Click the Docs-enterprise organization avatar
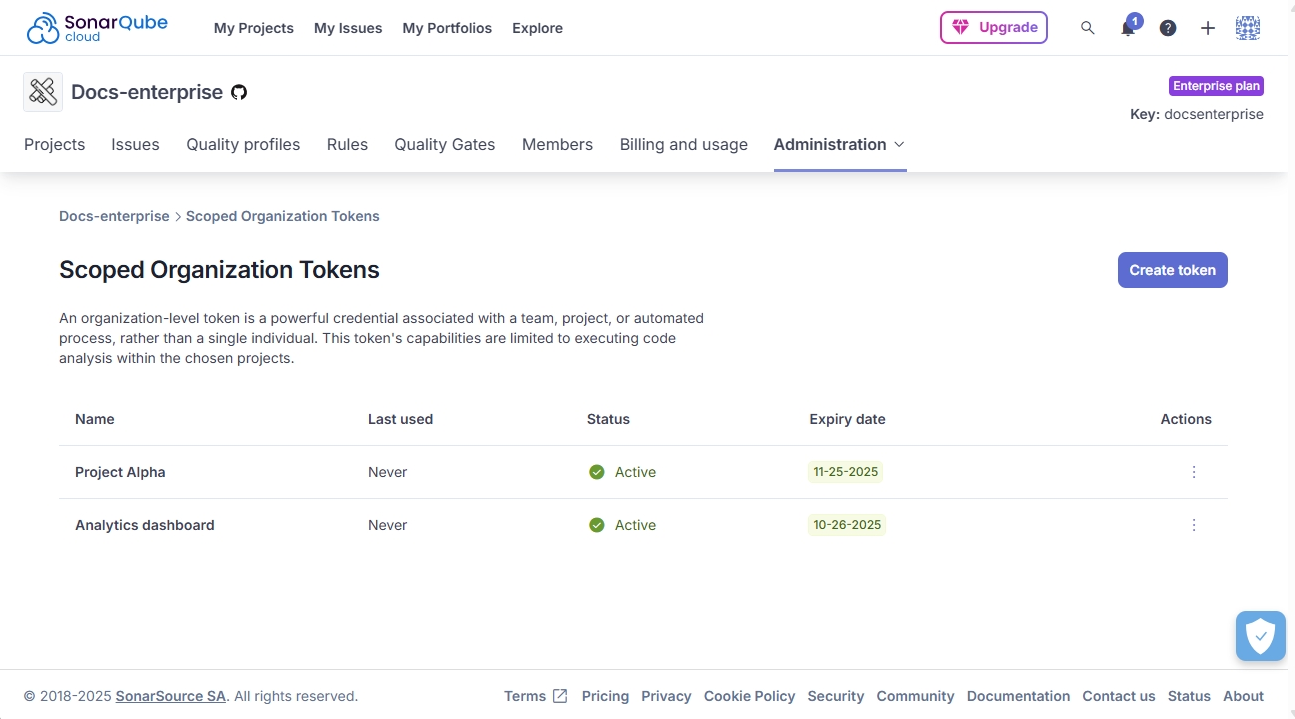 (43, 92)
